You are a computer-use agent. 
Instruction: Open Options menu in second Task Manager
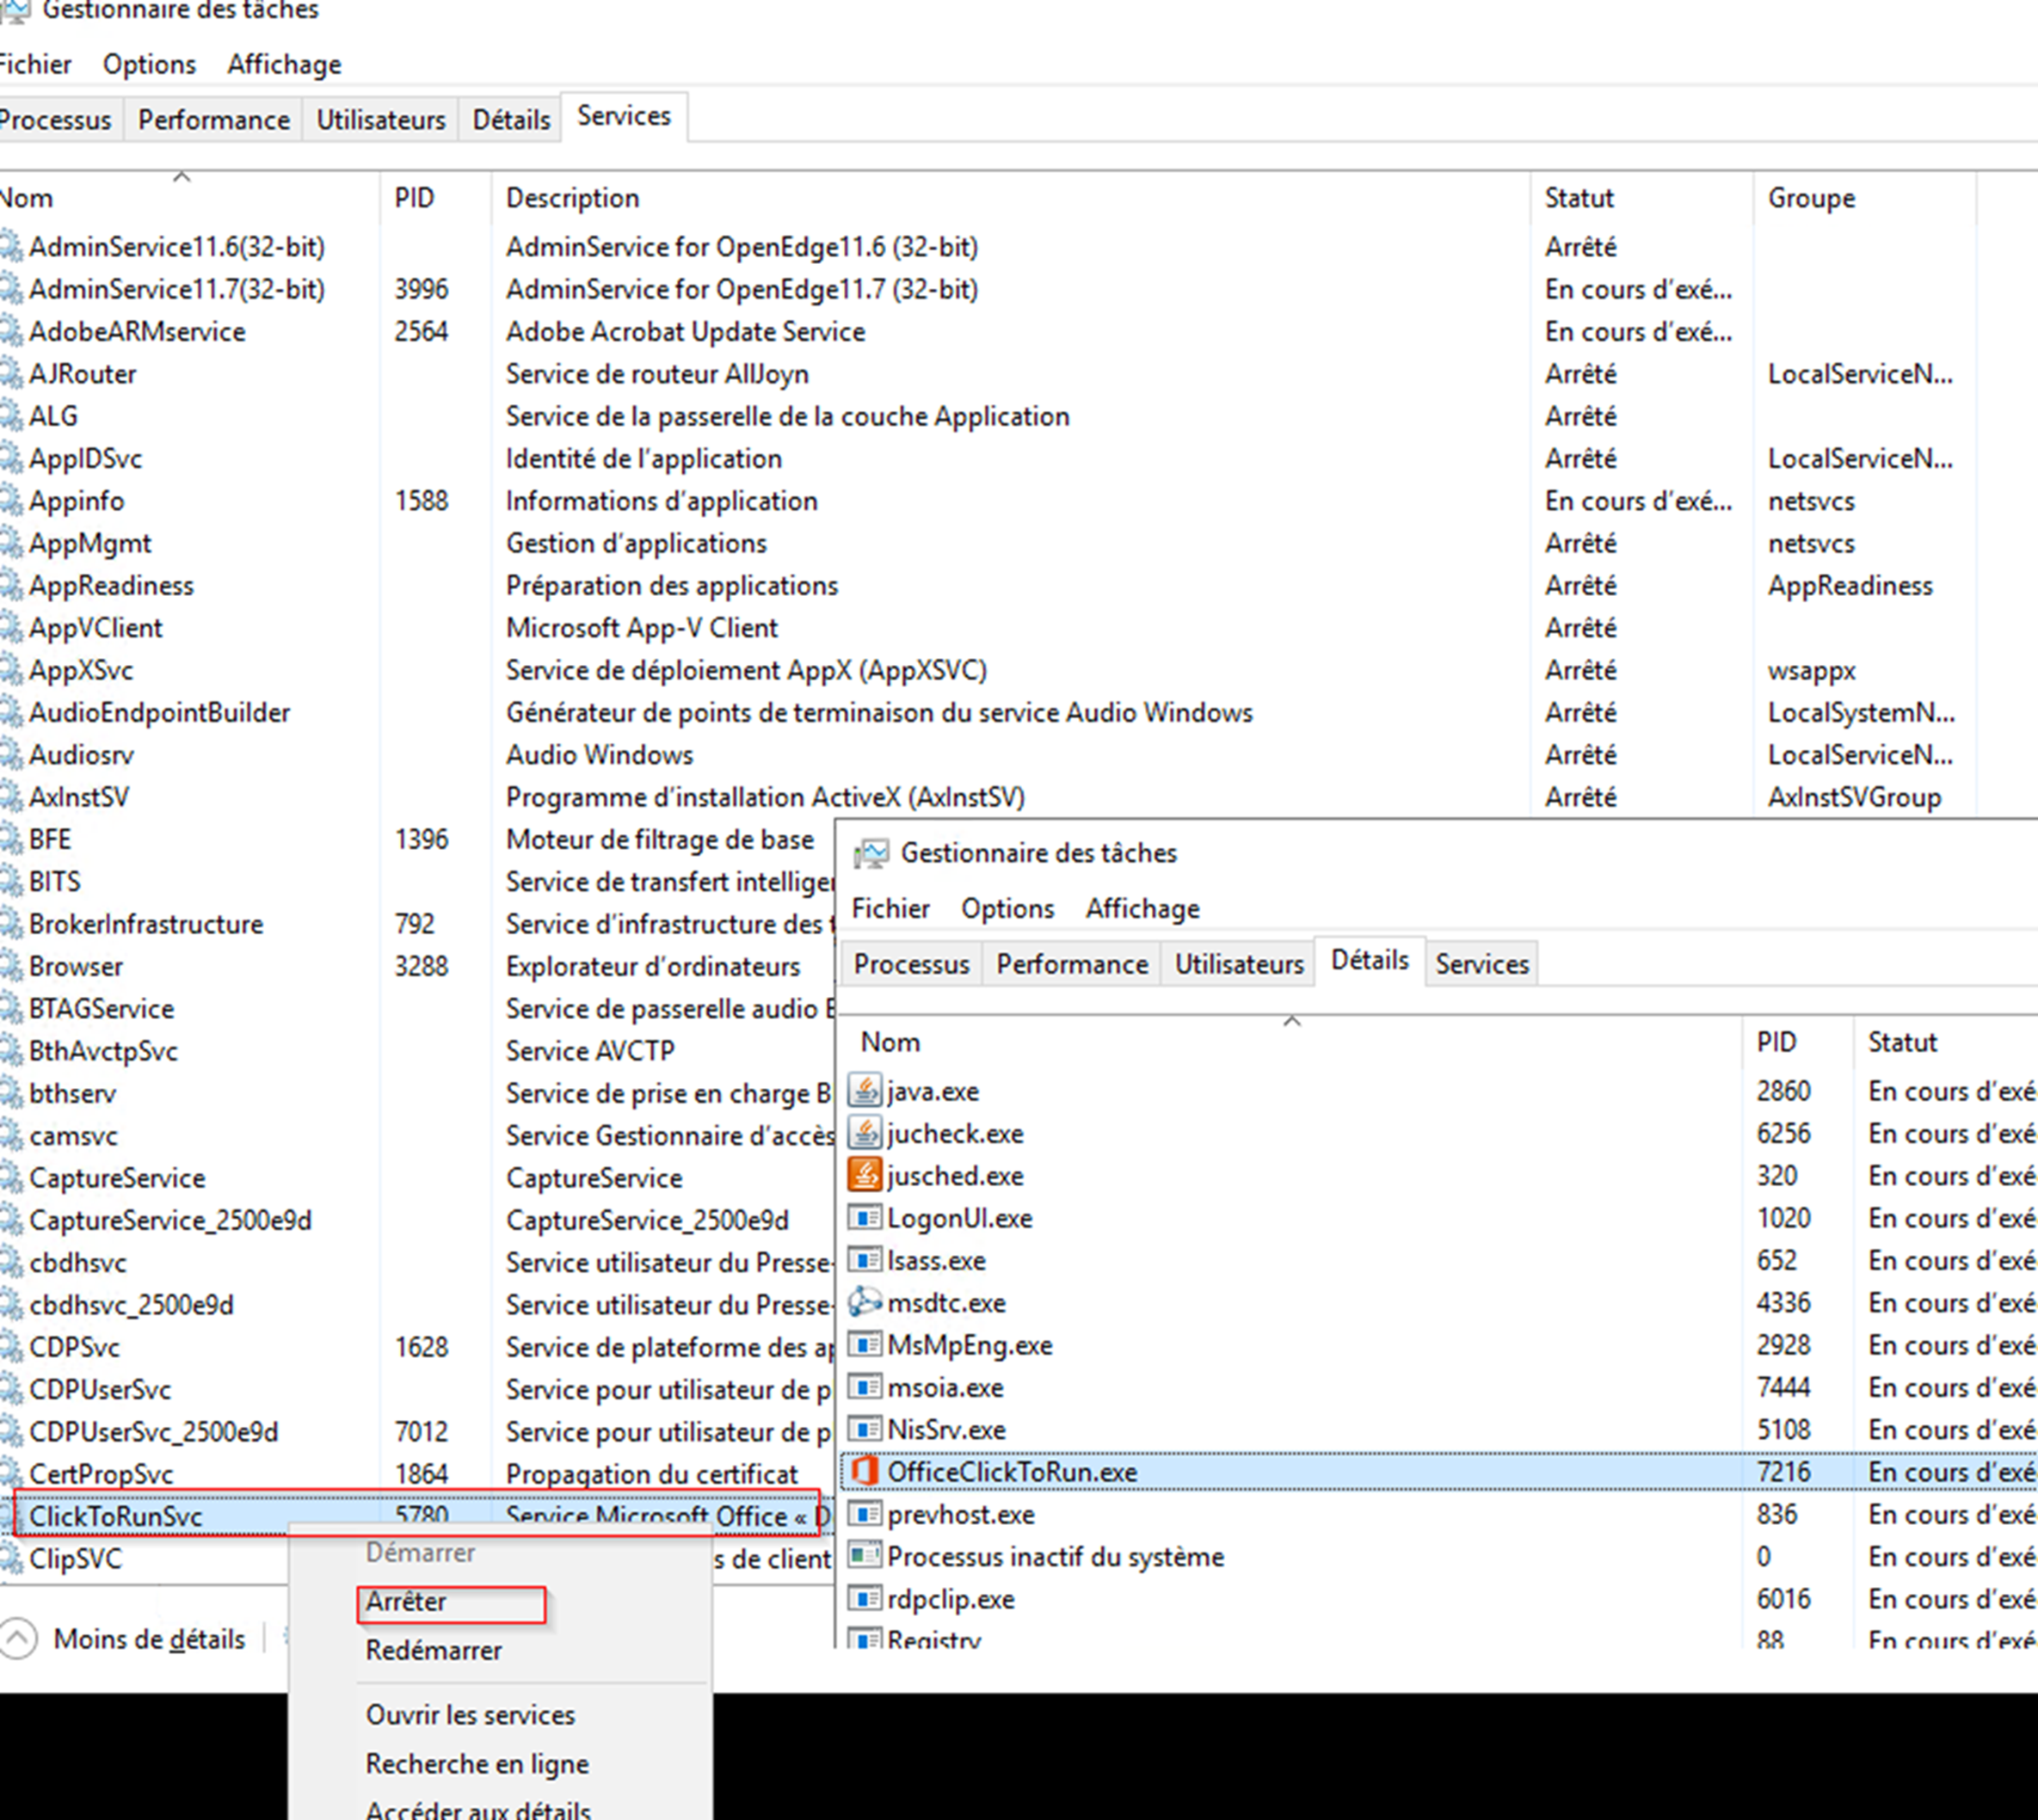tap(1007, 908)
